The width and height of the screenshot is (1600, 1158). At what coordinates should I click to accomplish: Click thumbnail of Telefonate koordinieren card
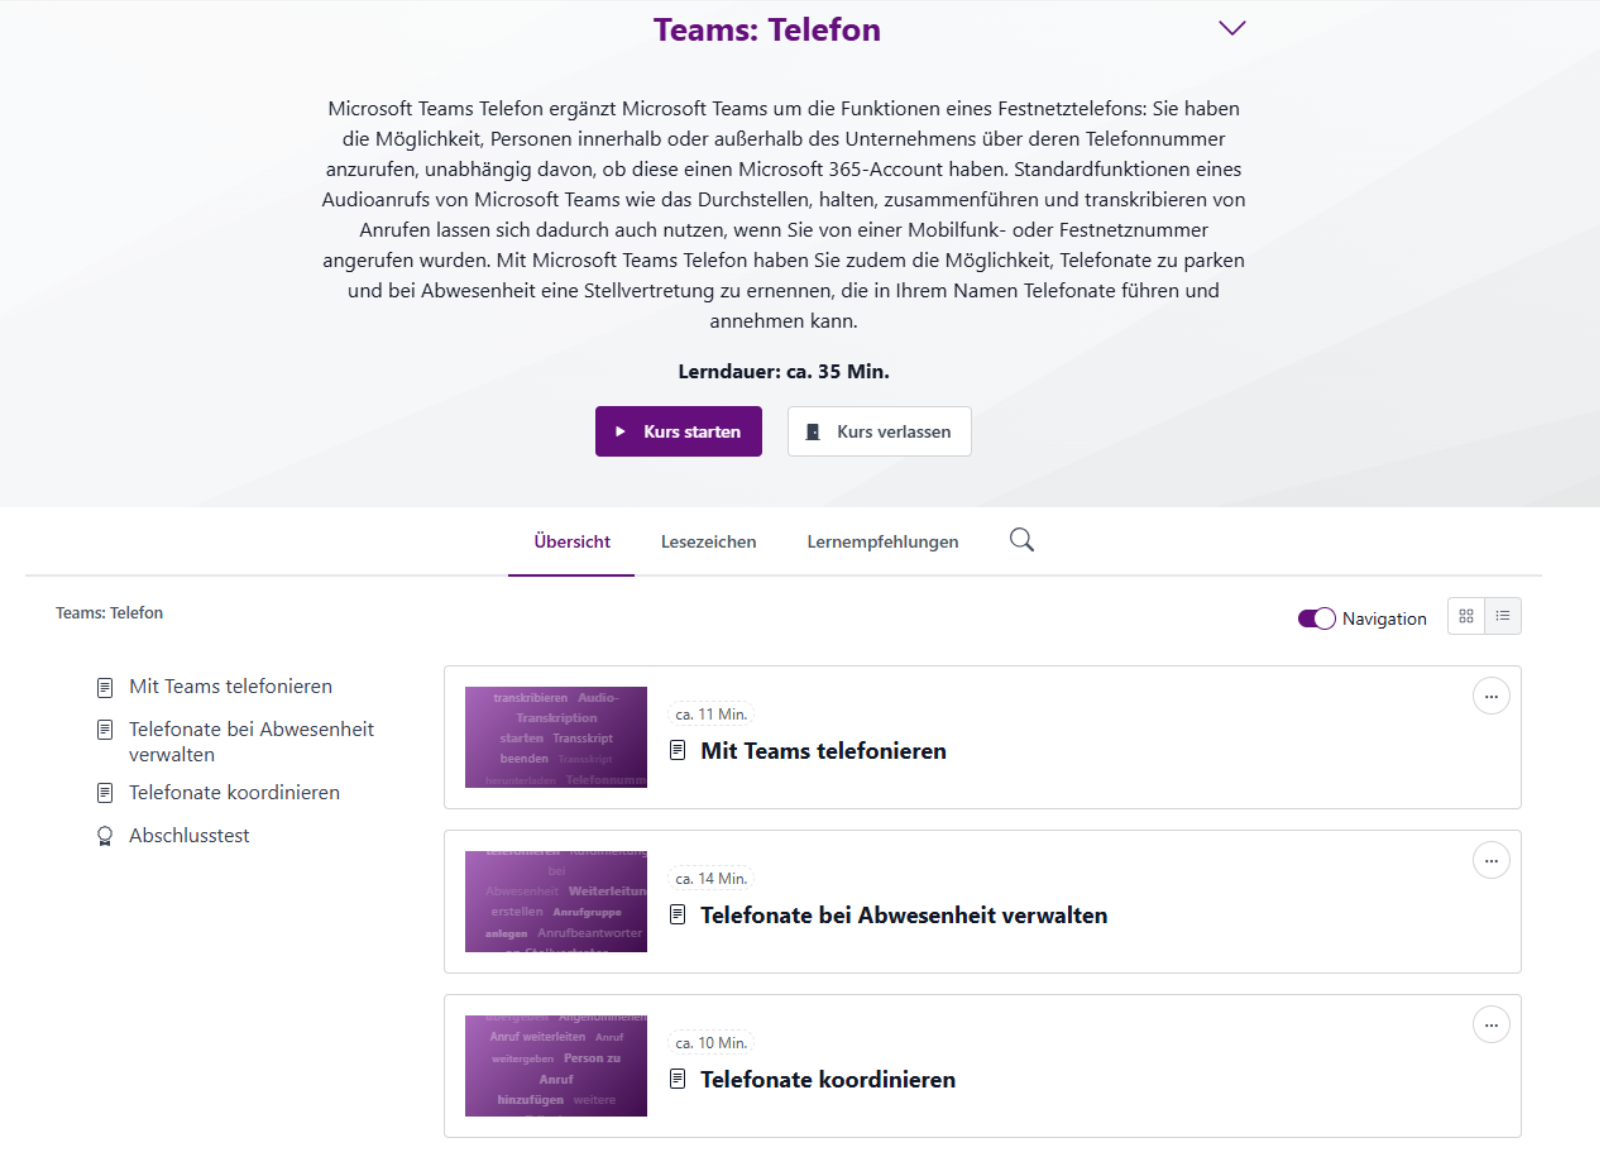(x=556, y=1065)
